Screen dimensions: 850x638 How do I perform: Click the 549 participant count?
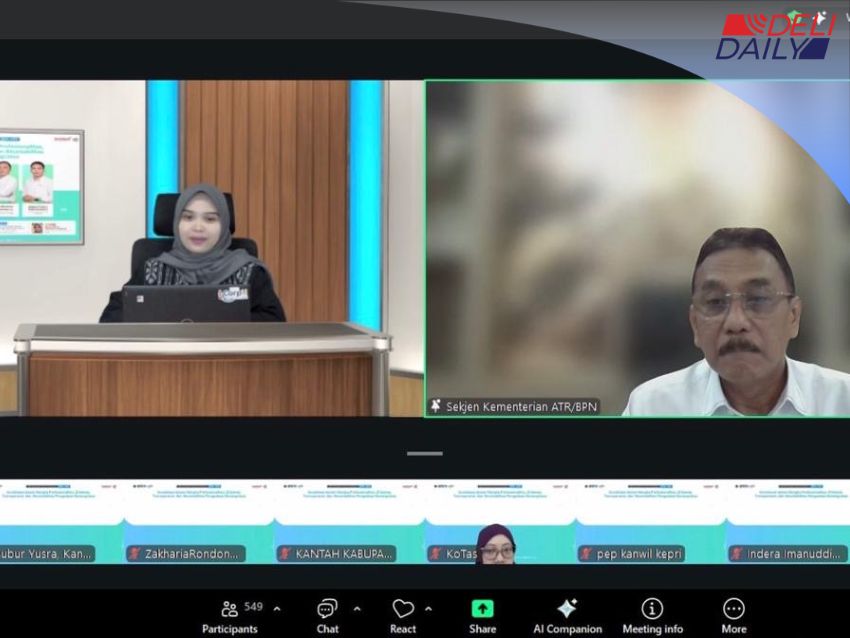pos(252,606)
